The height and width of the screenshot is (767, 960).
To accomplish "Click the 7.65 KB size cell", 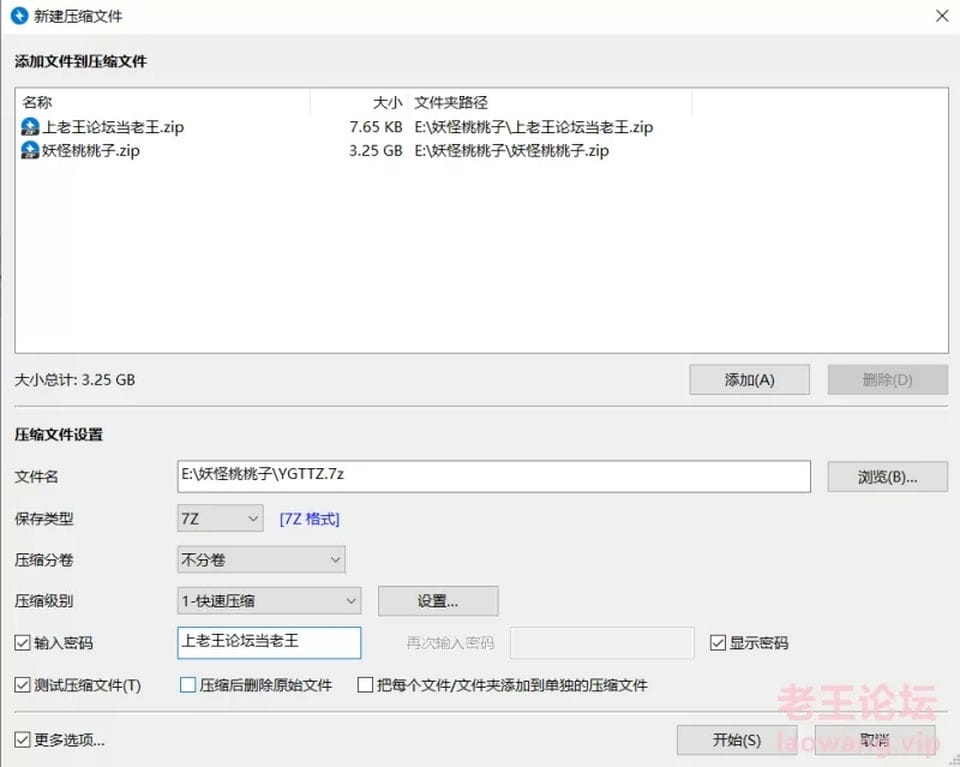I will 376,127.
